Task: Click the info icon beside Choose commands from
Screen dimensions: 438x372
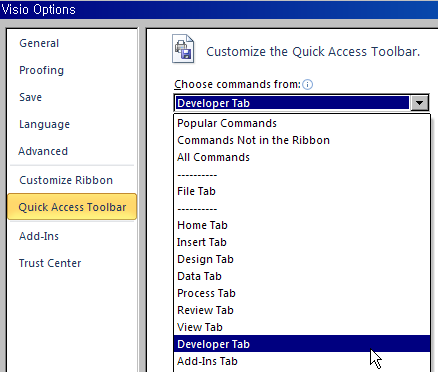Action: pos(307,85)
